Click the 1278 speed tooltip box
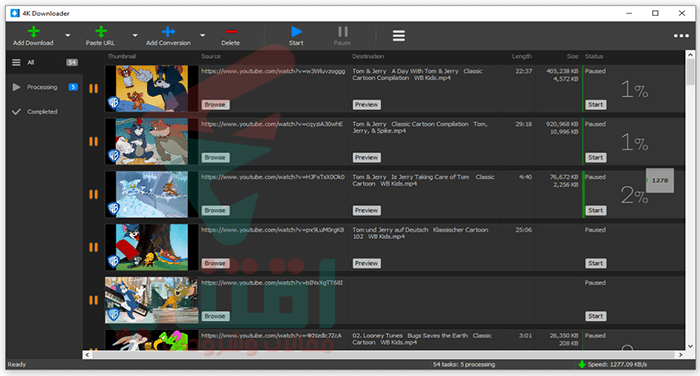 [x=660, y=180]
